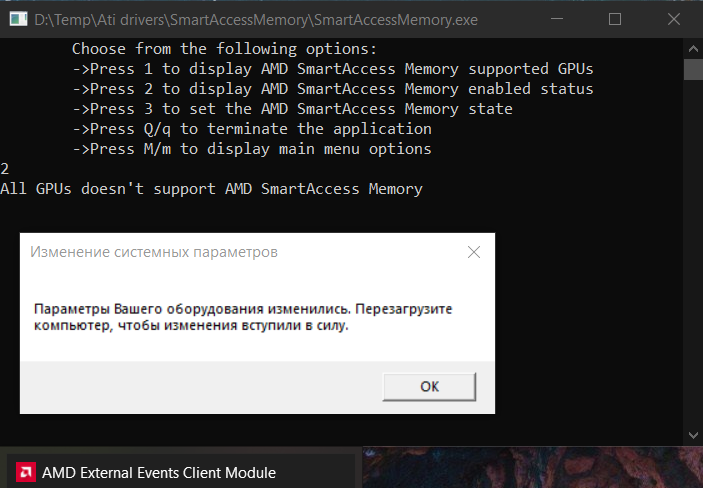Click the dialog title 'Изменение системных параметров'

click(154, 252)
